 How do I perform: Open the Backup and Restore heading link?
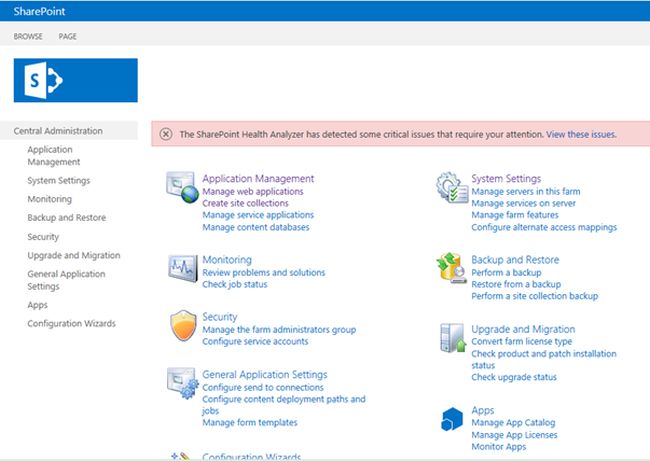click(515, 260)
